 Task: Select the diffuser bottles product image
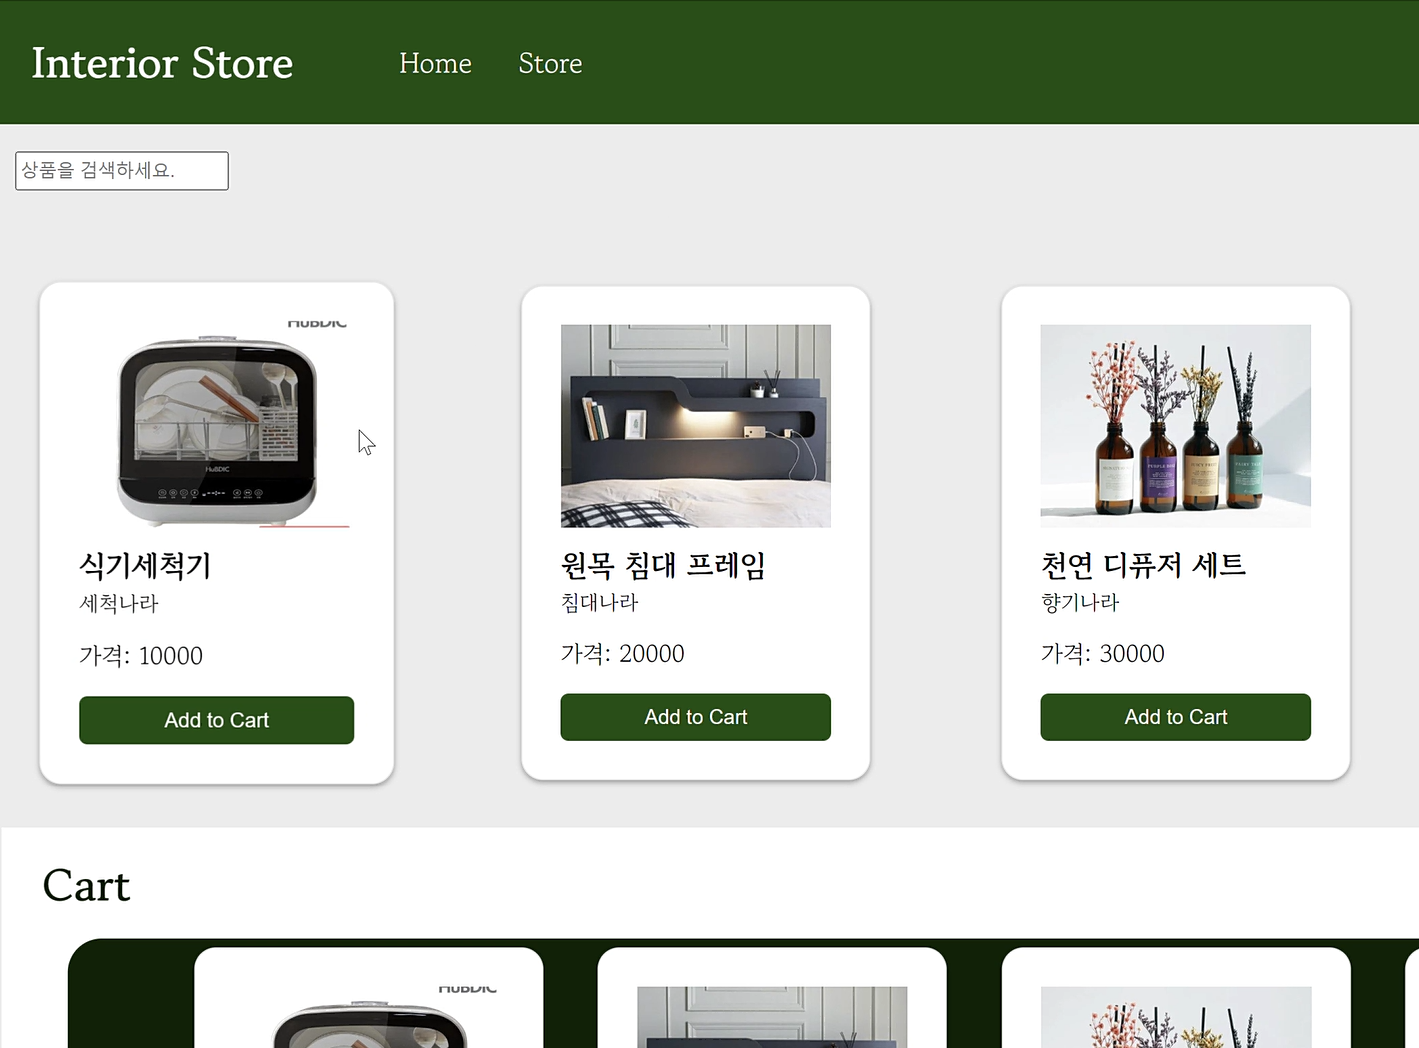[x=1176, y=426]
